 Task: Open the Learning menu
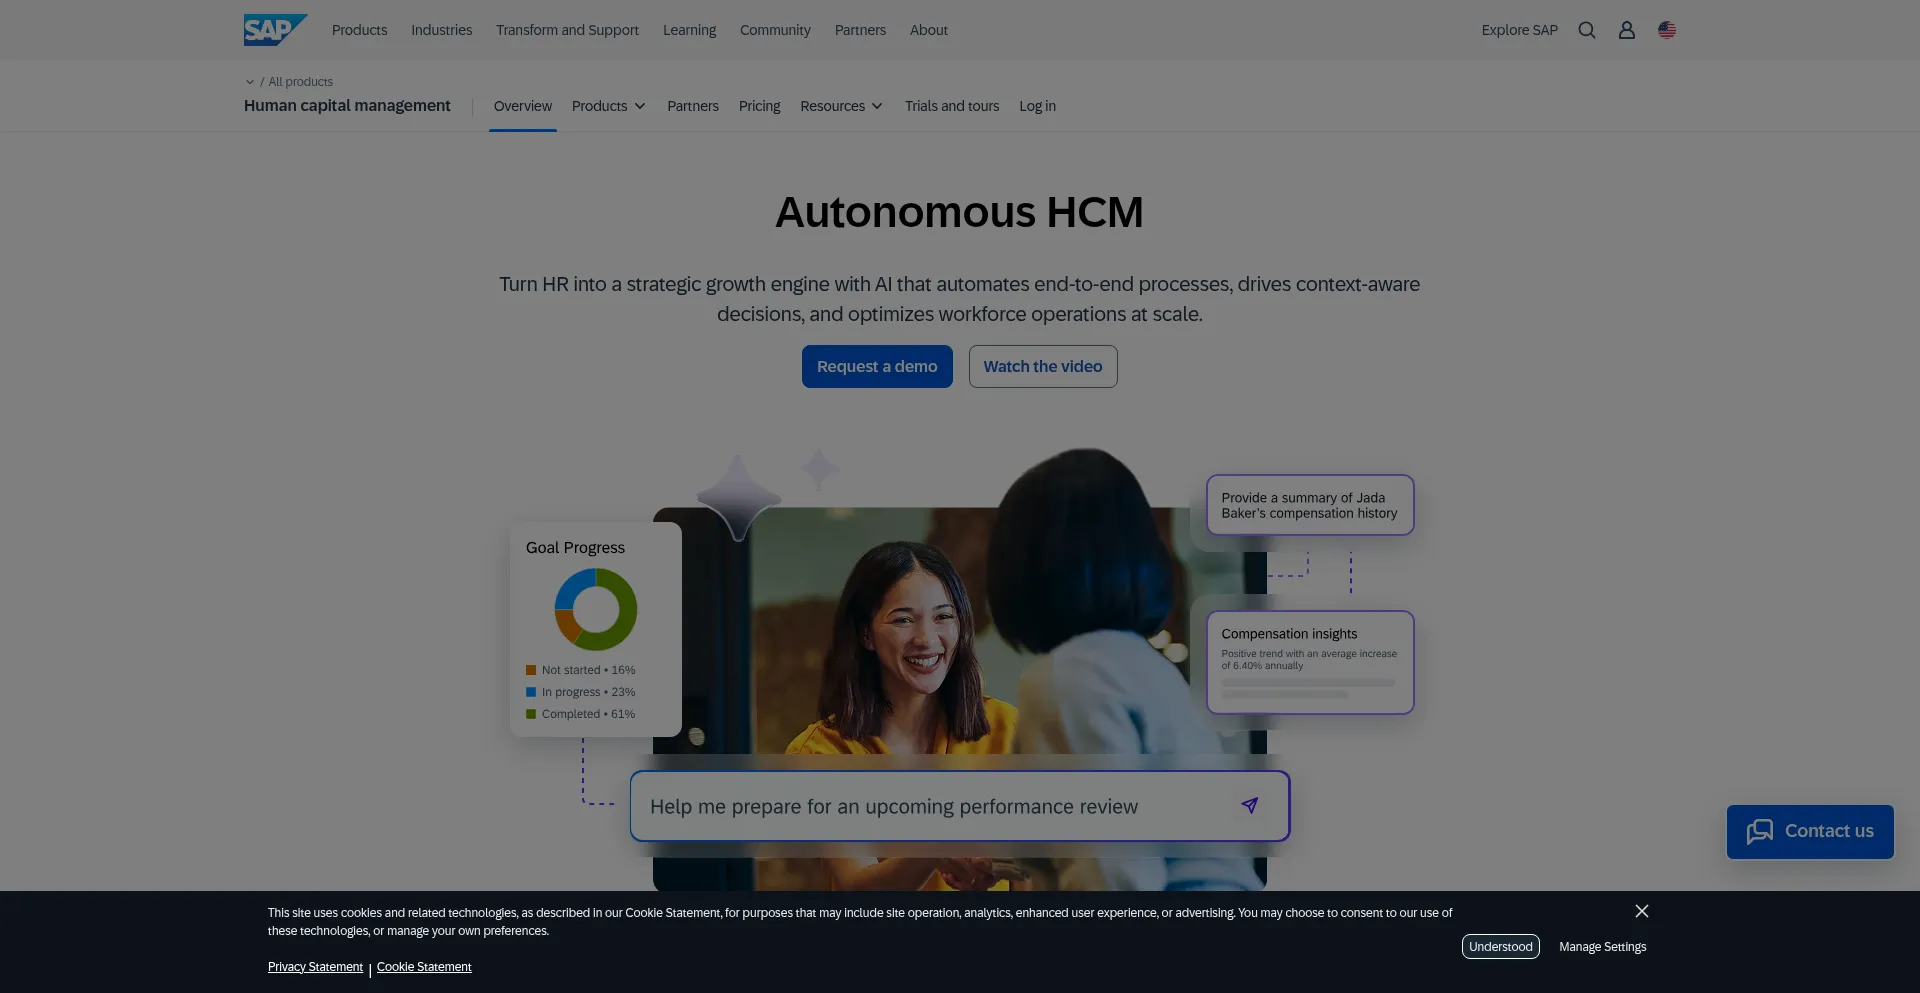click(689, 30)
